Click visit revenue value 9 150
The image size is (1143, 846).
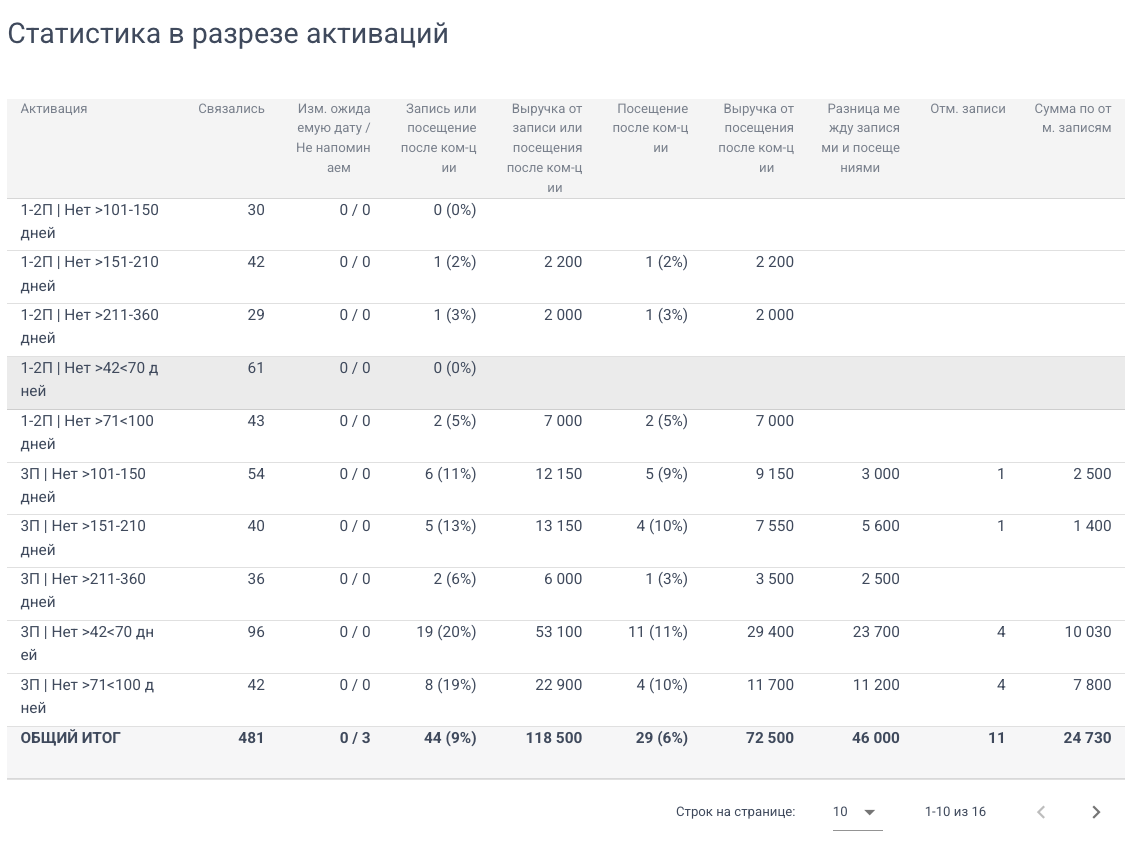(774, 474)
